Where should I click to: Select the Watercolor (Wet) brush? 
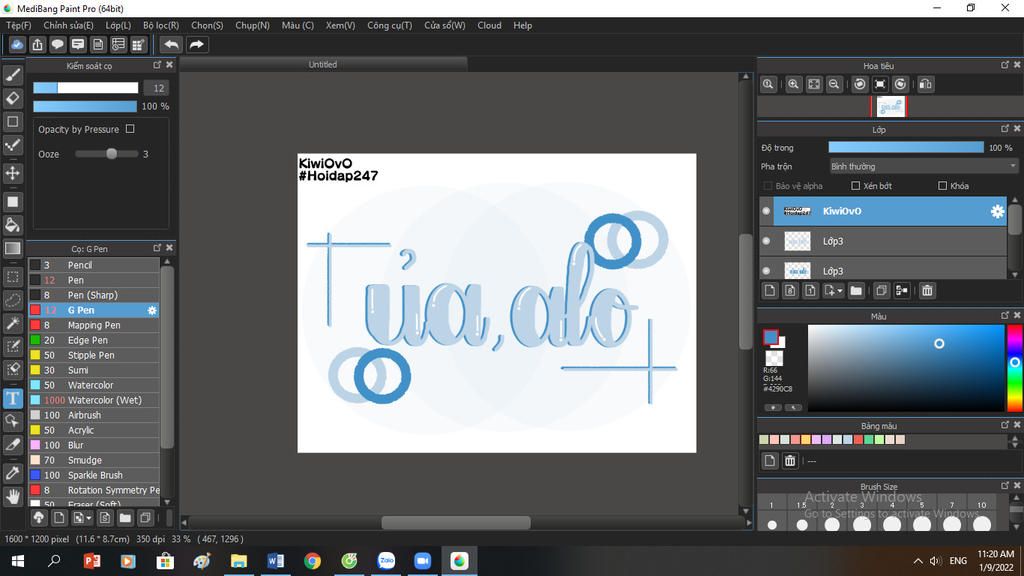coord(94,400)
